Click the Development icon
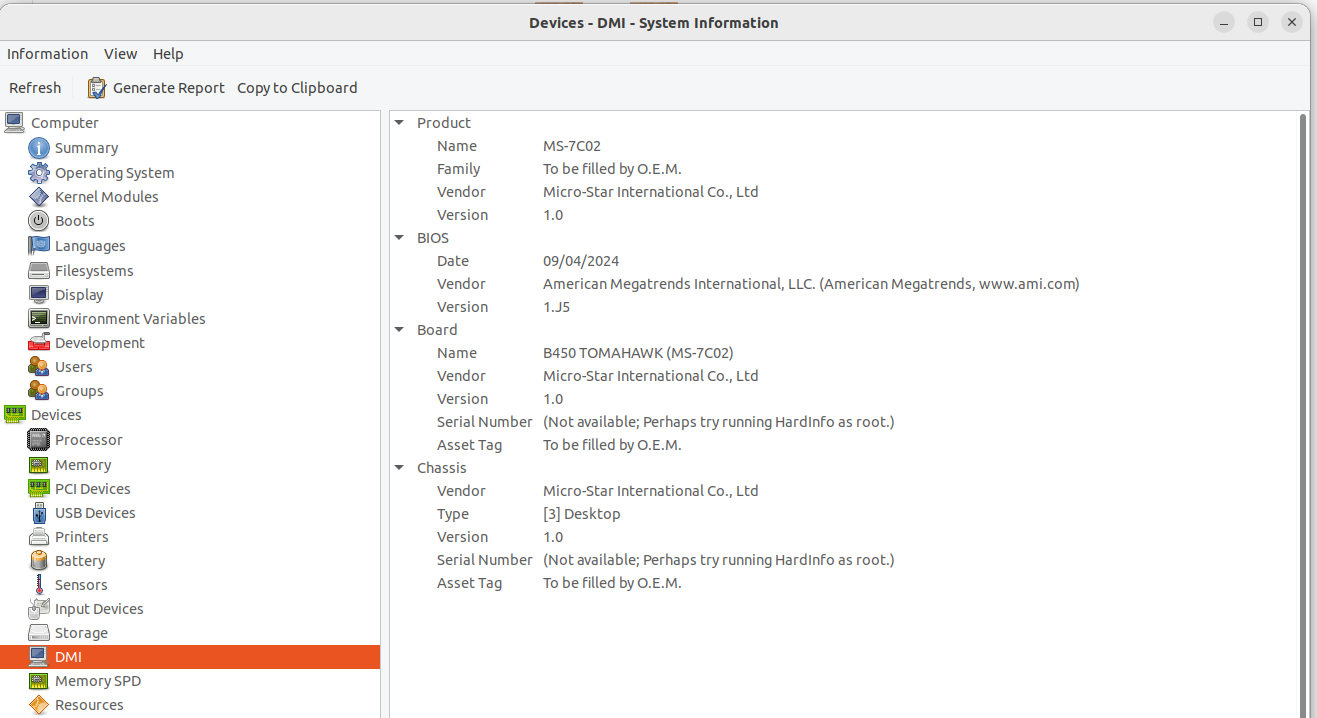The image size is (1317, 718). tap(39, 343)
